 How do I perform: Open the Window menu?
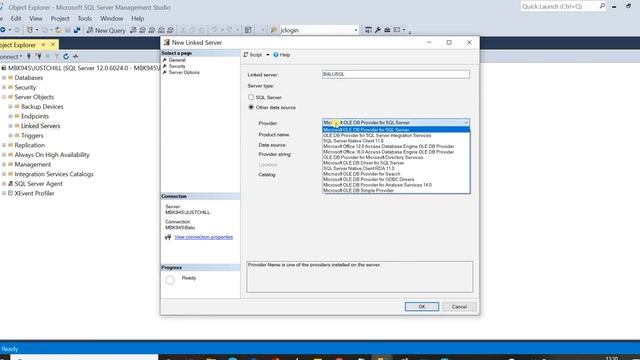coord(111,18)
